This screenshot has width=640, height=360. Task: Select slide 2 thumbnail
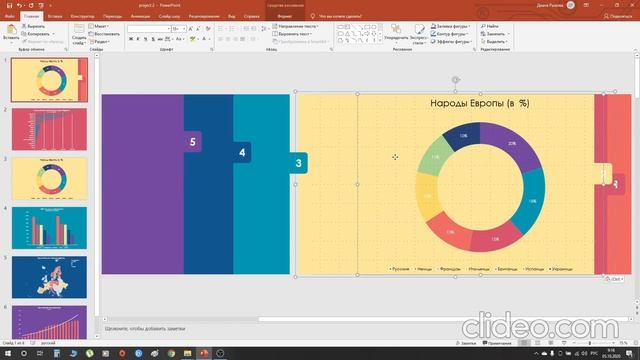[49, 129]
